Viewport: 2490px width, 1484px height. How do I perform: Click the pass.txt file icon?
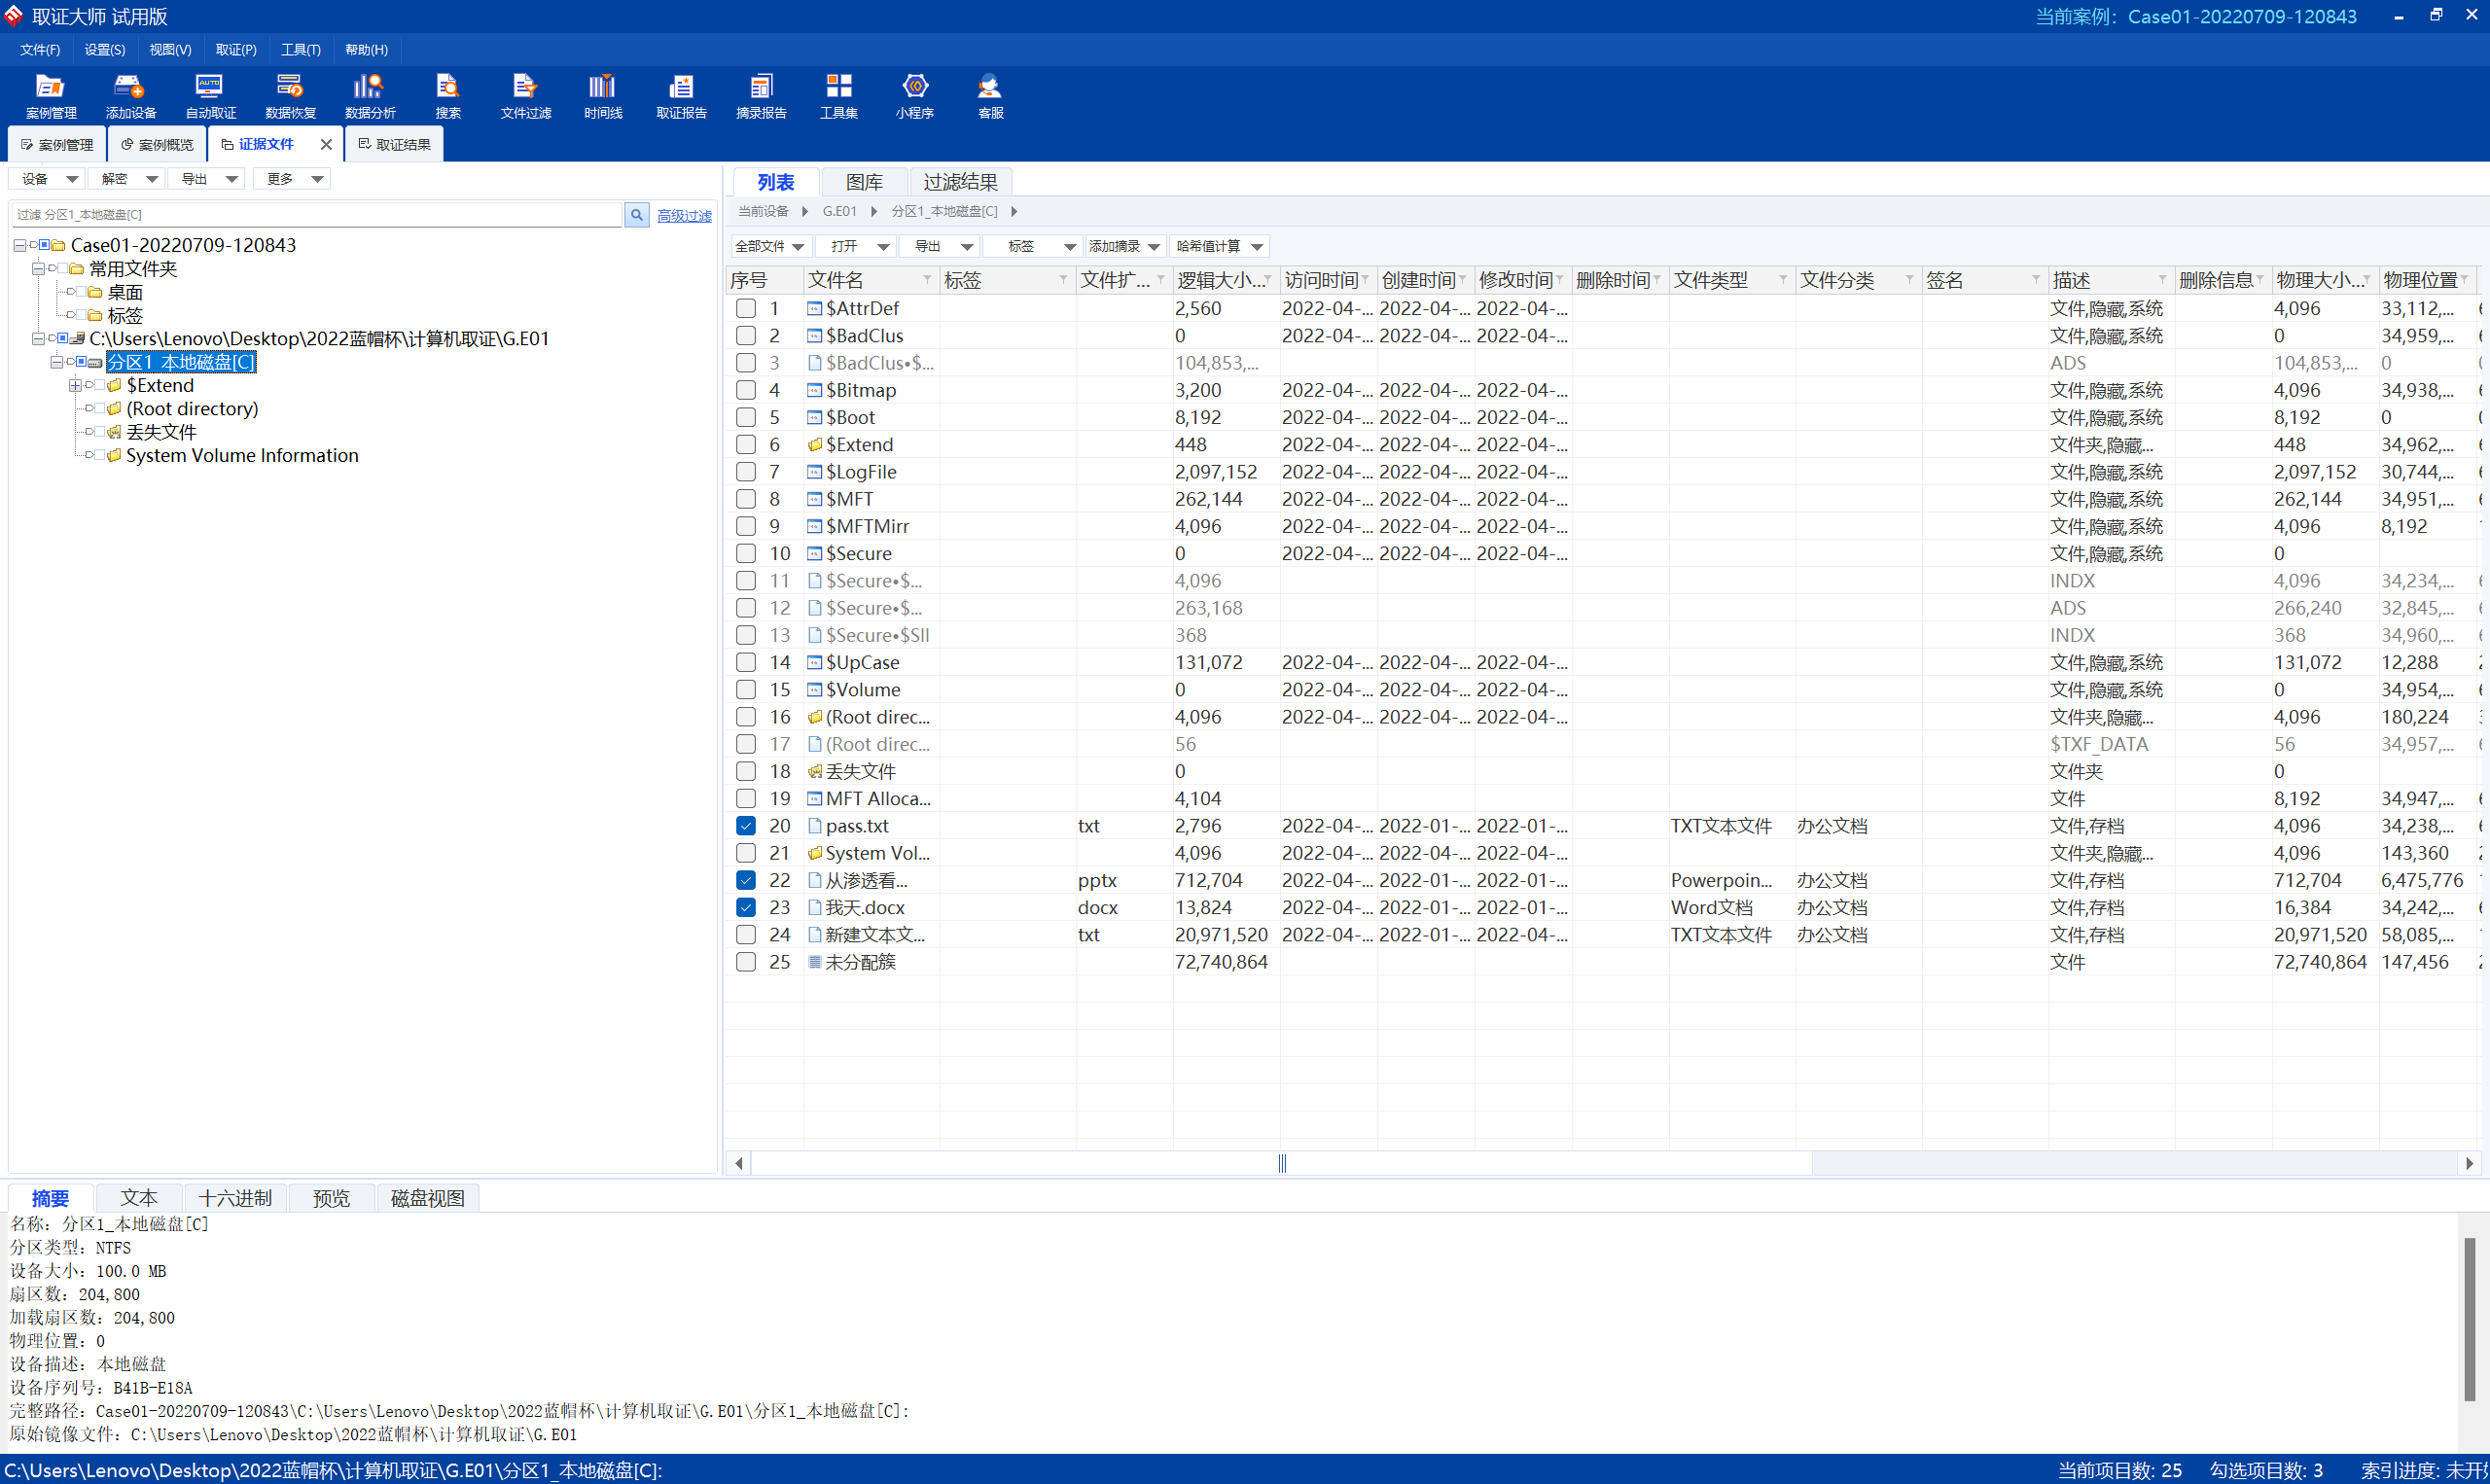click(x=814, y=826)
